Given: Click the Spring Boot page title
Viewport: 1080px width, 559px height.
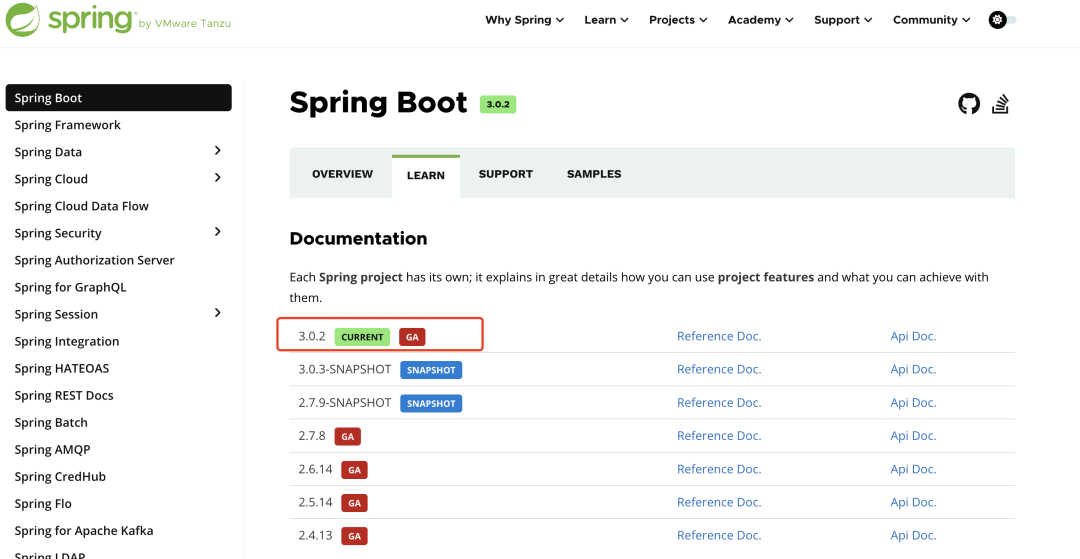Looking at the screenshot, I should click(x=378, y=103).
